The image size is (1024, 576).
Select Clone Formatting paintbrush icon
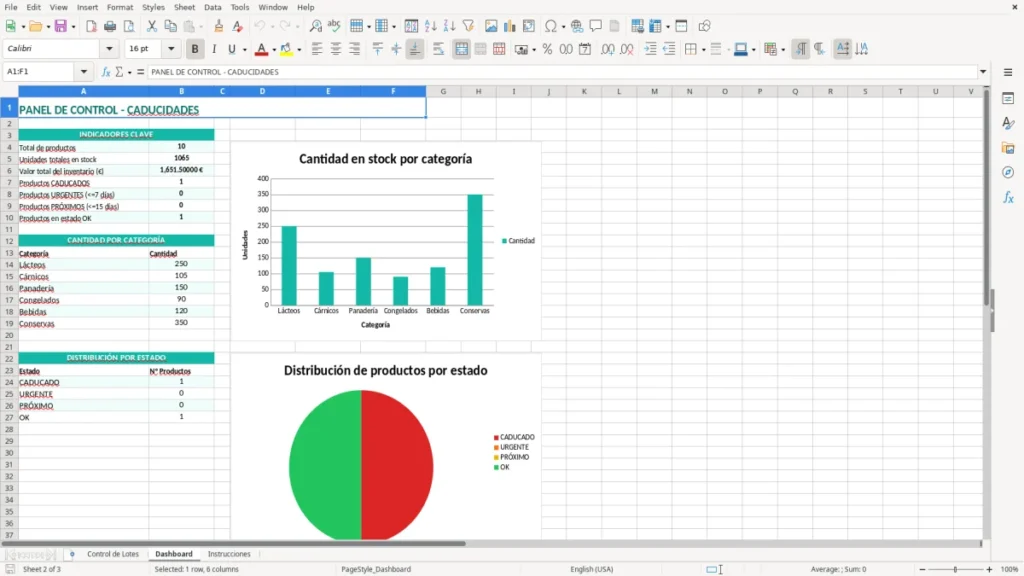219,26
